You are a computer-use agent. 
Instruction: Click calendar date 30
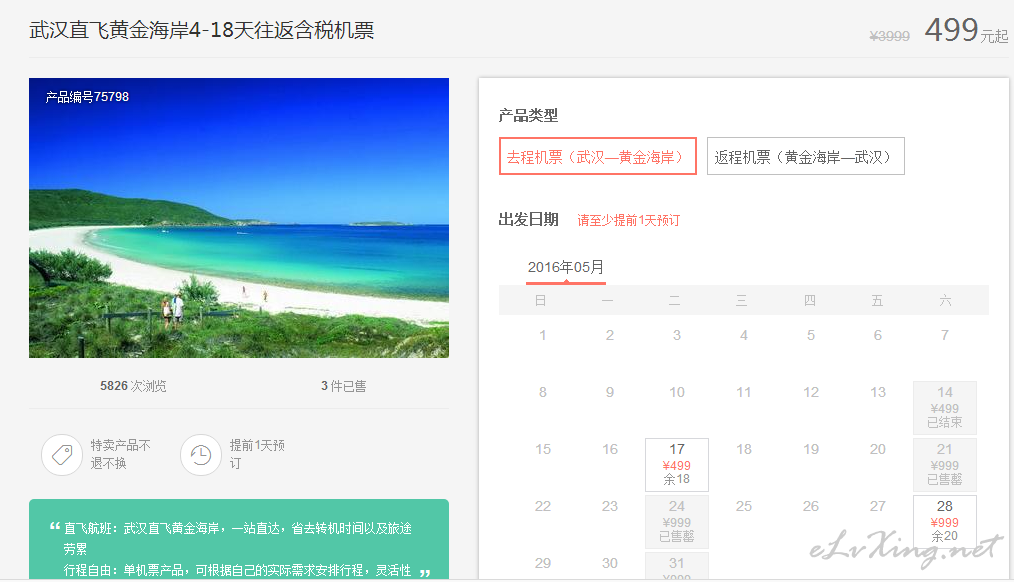click(x=610, y=563)
